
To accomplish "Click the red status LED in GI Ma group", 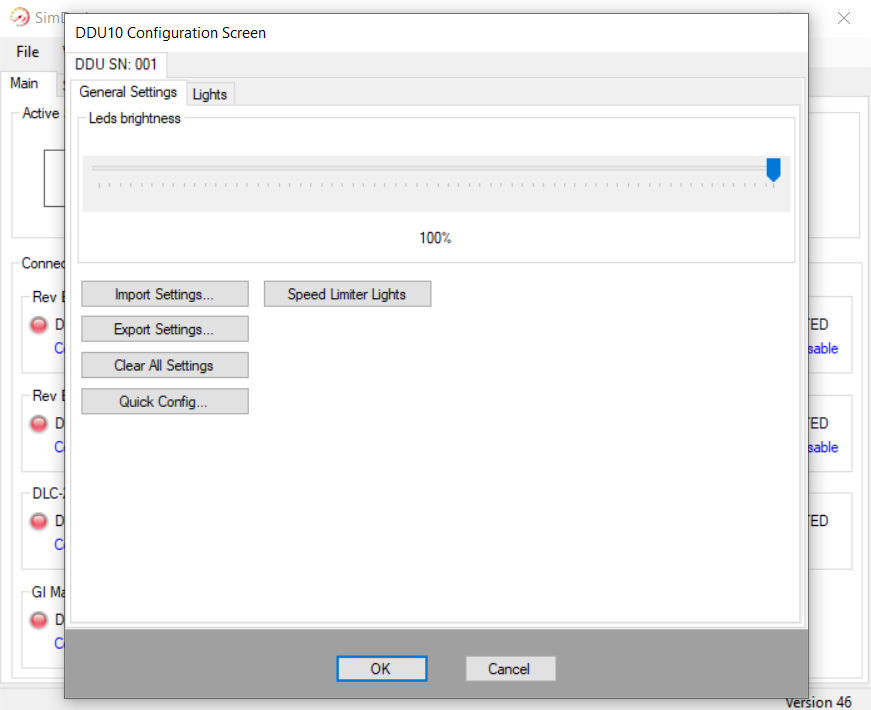I will point(39,620).
